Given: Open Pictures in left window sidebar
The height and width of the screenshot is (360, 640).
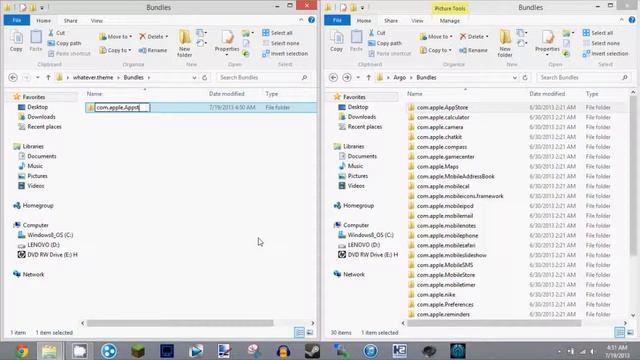Looking at the screenshot, I should (37, 176).
